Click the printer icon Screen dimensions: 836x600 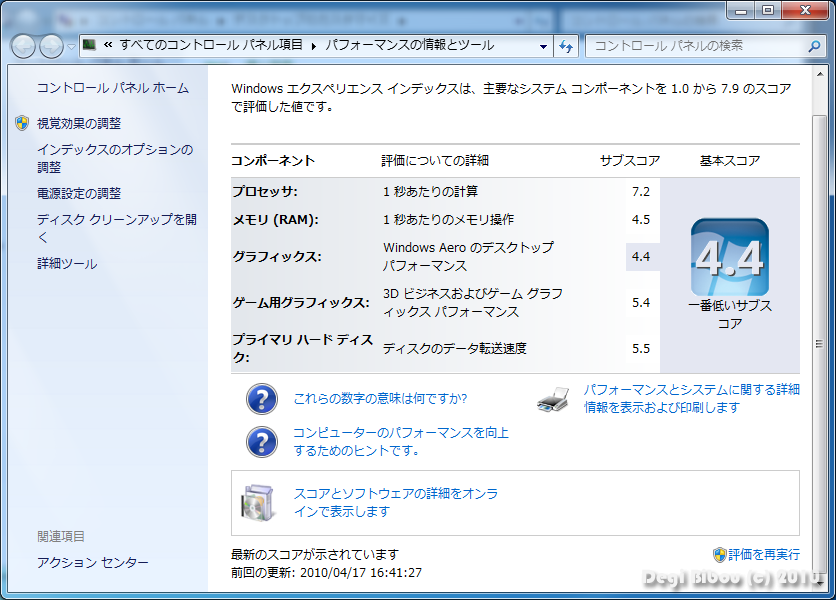(553, 399)
